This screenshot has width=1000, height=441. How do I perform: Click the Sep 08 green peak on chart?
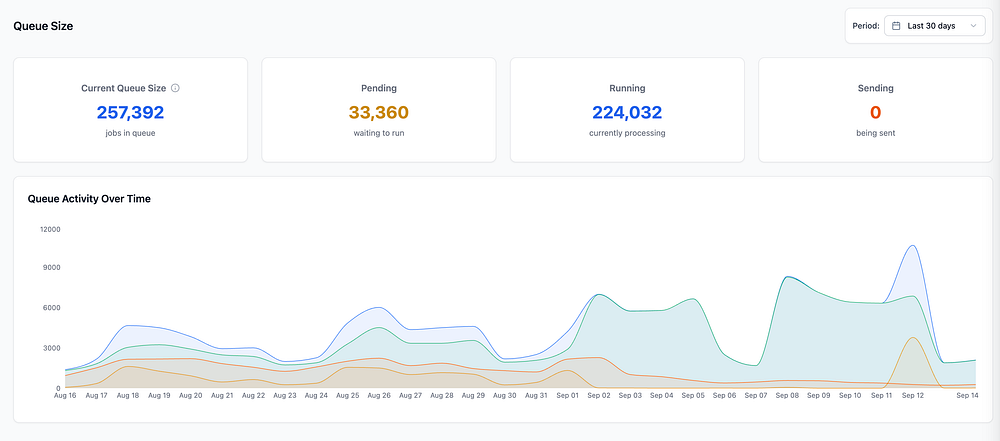[x=789, y=276]
